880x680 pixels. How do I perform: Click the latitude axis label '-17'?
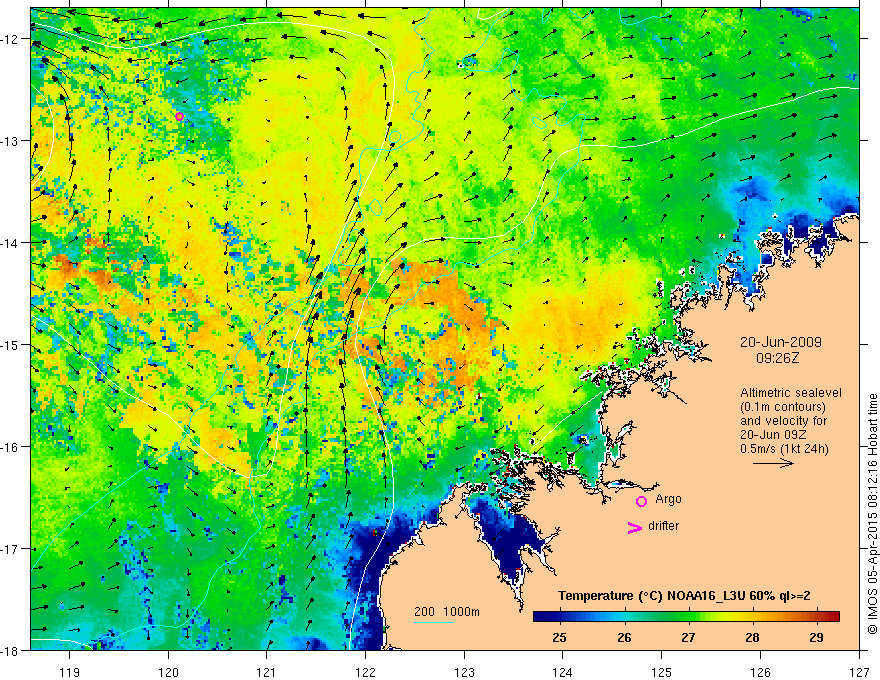pyautogui.click(x=11, y=548)
